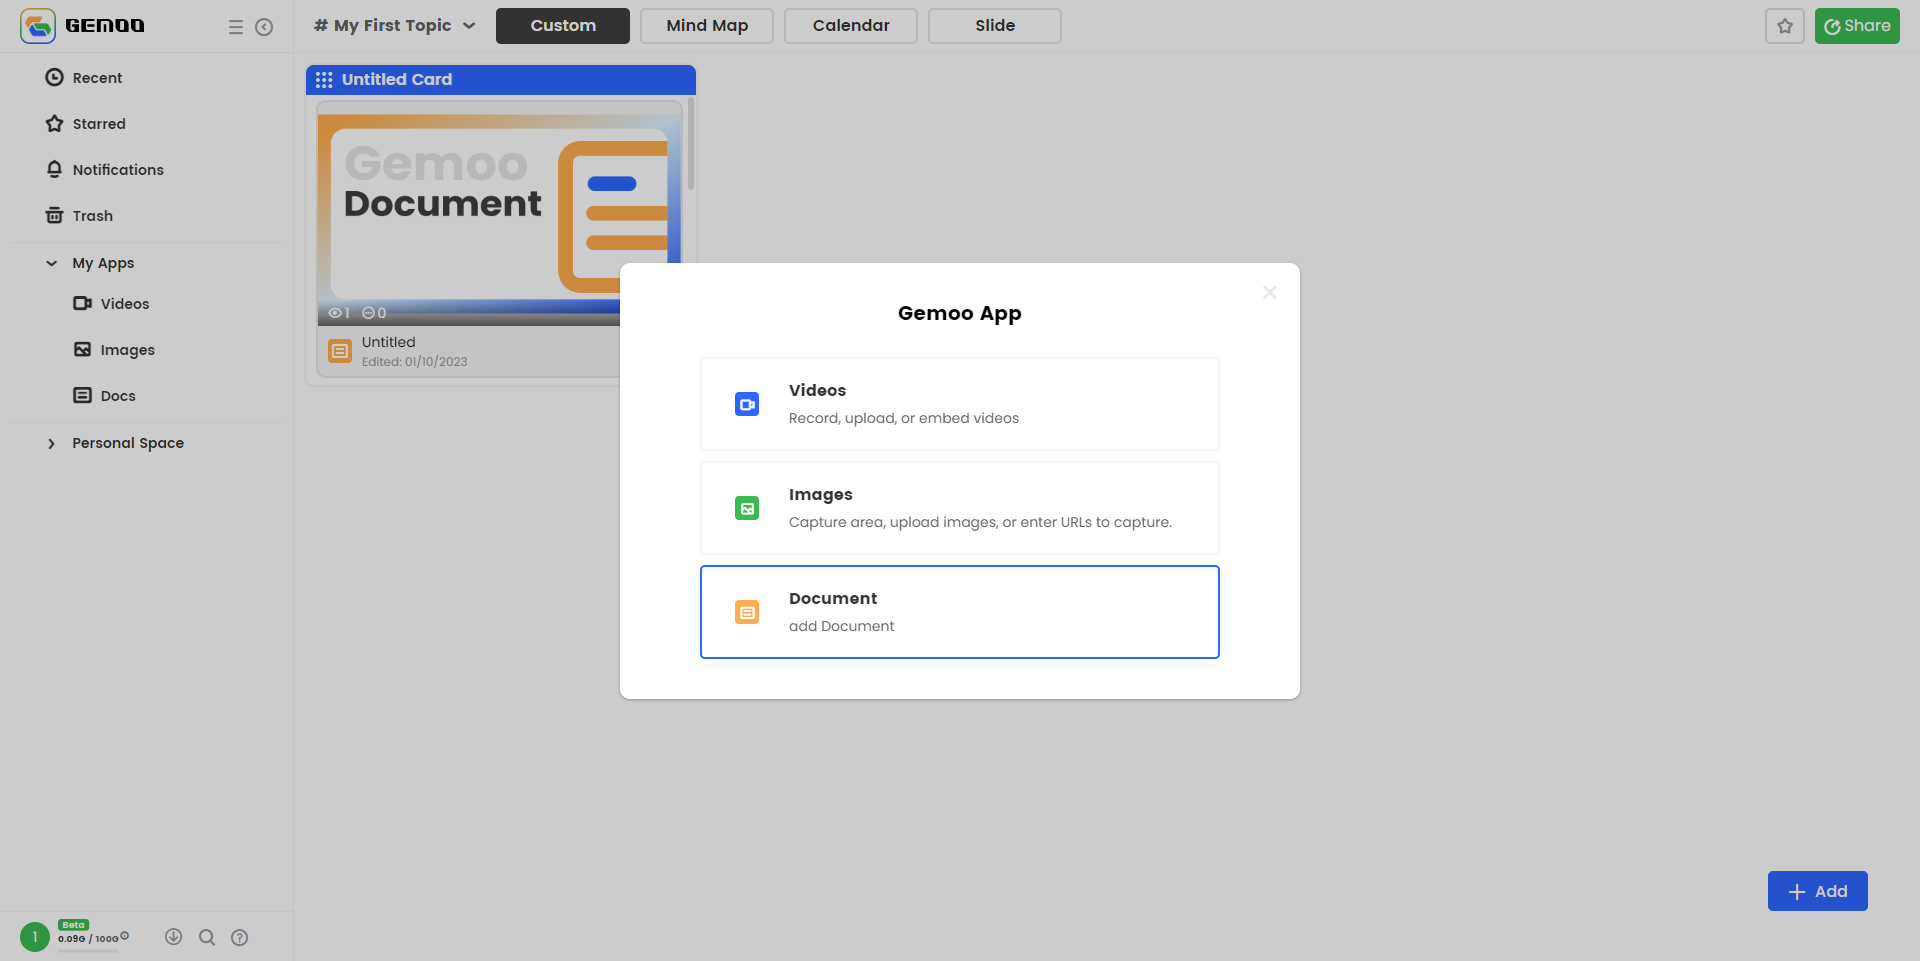Click the Beta badge
Image resolution: width=1920 pixels, height=961 pixels.
[x=74, y=925]
